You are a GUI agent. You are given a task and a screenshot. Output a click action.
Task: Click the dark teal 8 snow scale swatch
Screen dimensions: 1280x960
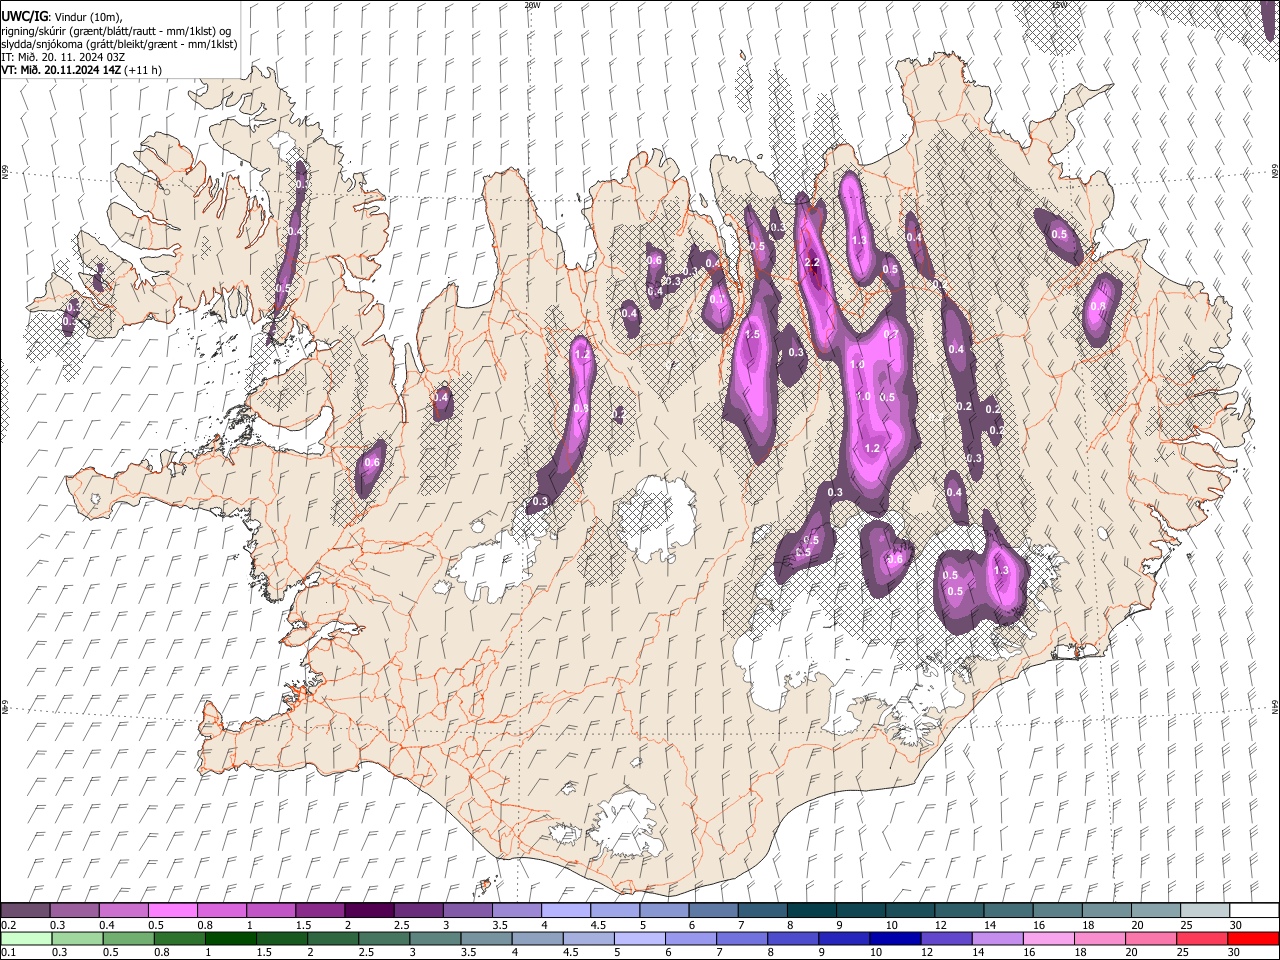click(x=813, y=911)
